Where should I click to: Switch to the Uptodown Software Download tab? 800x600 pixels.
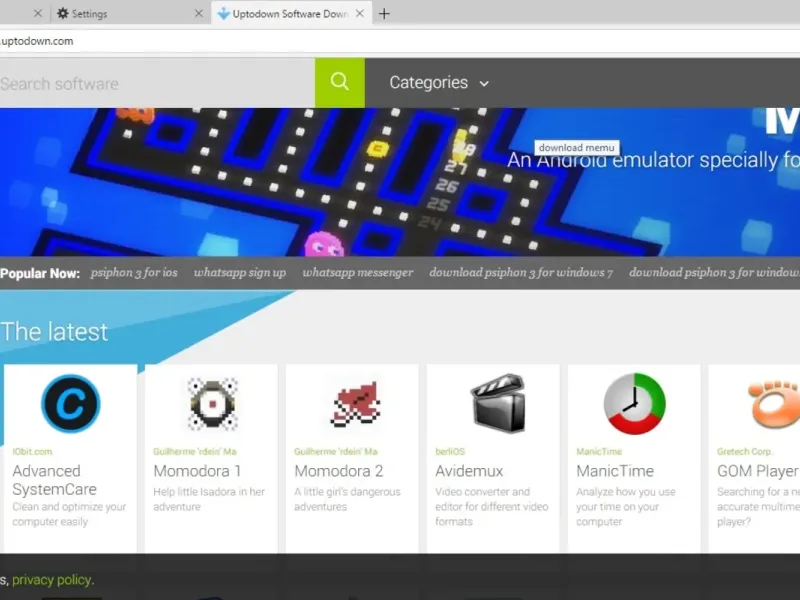[291, 14]
